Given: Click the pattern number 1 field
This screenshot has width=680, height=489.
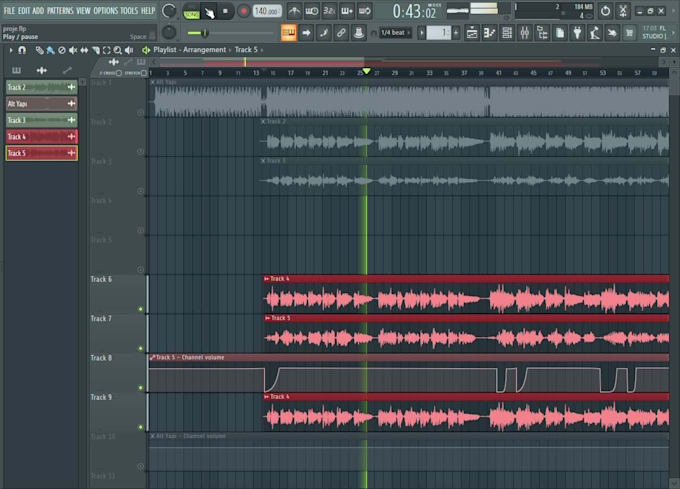Looking at the screenshot, I should 438,33.
